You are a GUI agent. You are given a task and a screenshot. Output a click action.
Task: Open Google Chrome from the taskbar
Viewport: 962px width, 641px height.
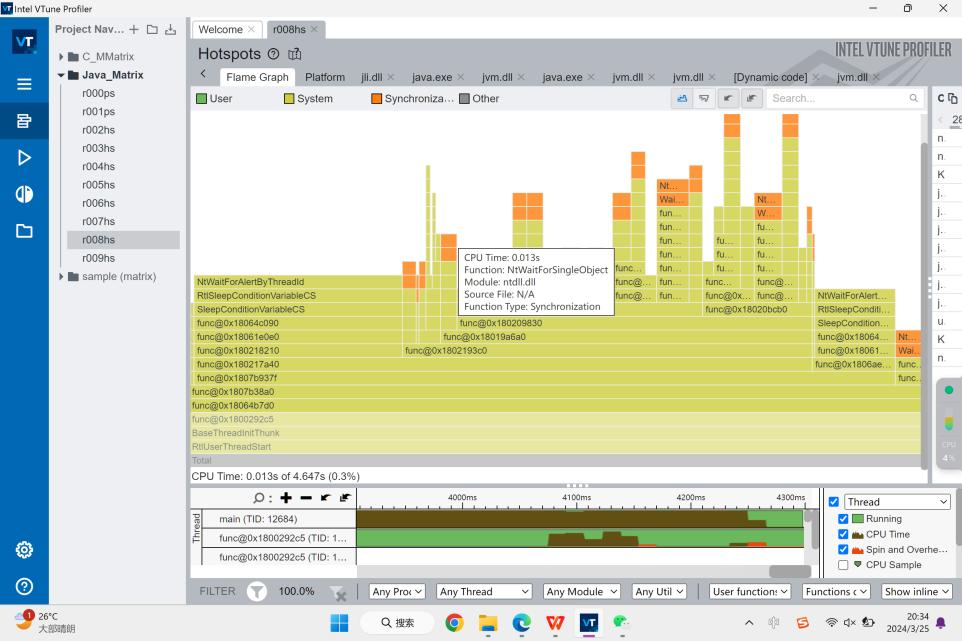[x=455, y=623]
